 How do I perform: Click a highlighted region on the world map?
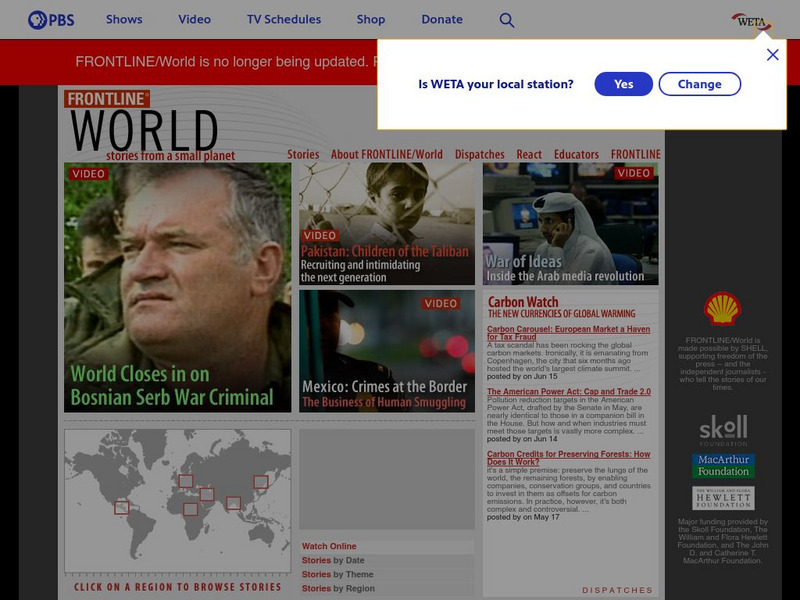click(185, 480)
